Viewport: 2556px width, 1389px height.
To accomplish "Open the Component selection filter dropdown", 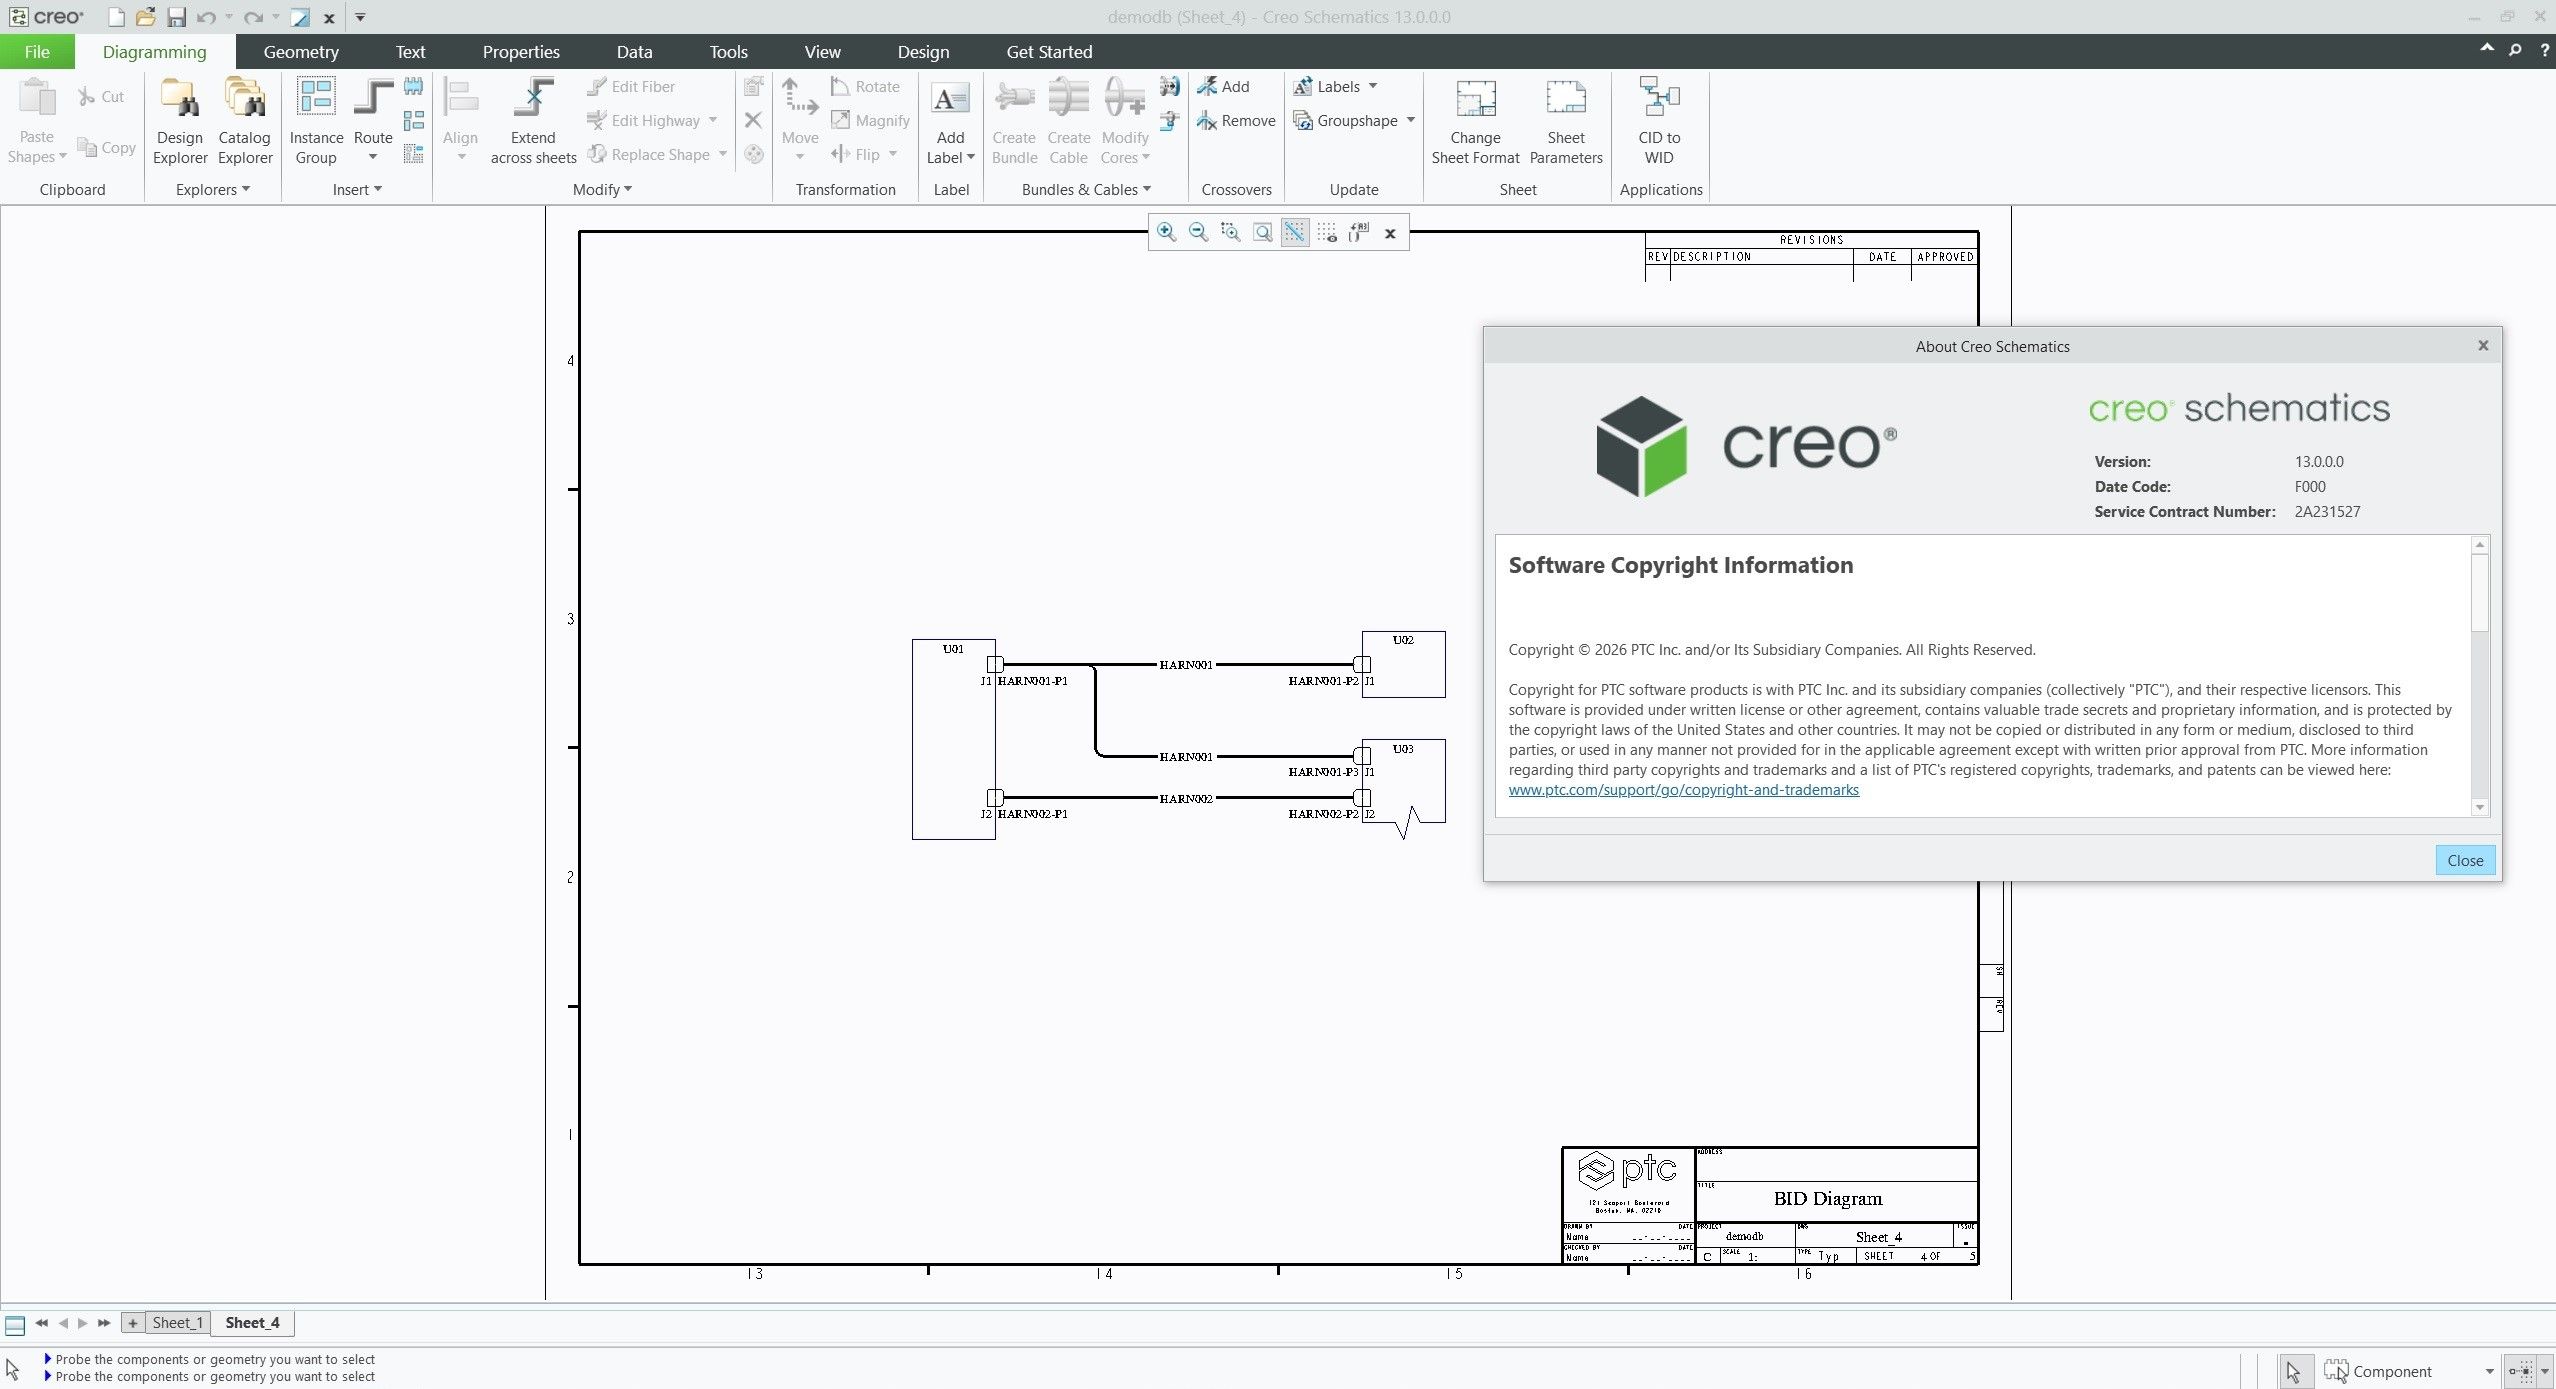I will (x=2489, y=1371).
